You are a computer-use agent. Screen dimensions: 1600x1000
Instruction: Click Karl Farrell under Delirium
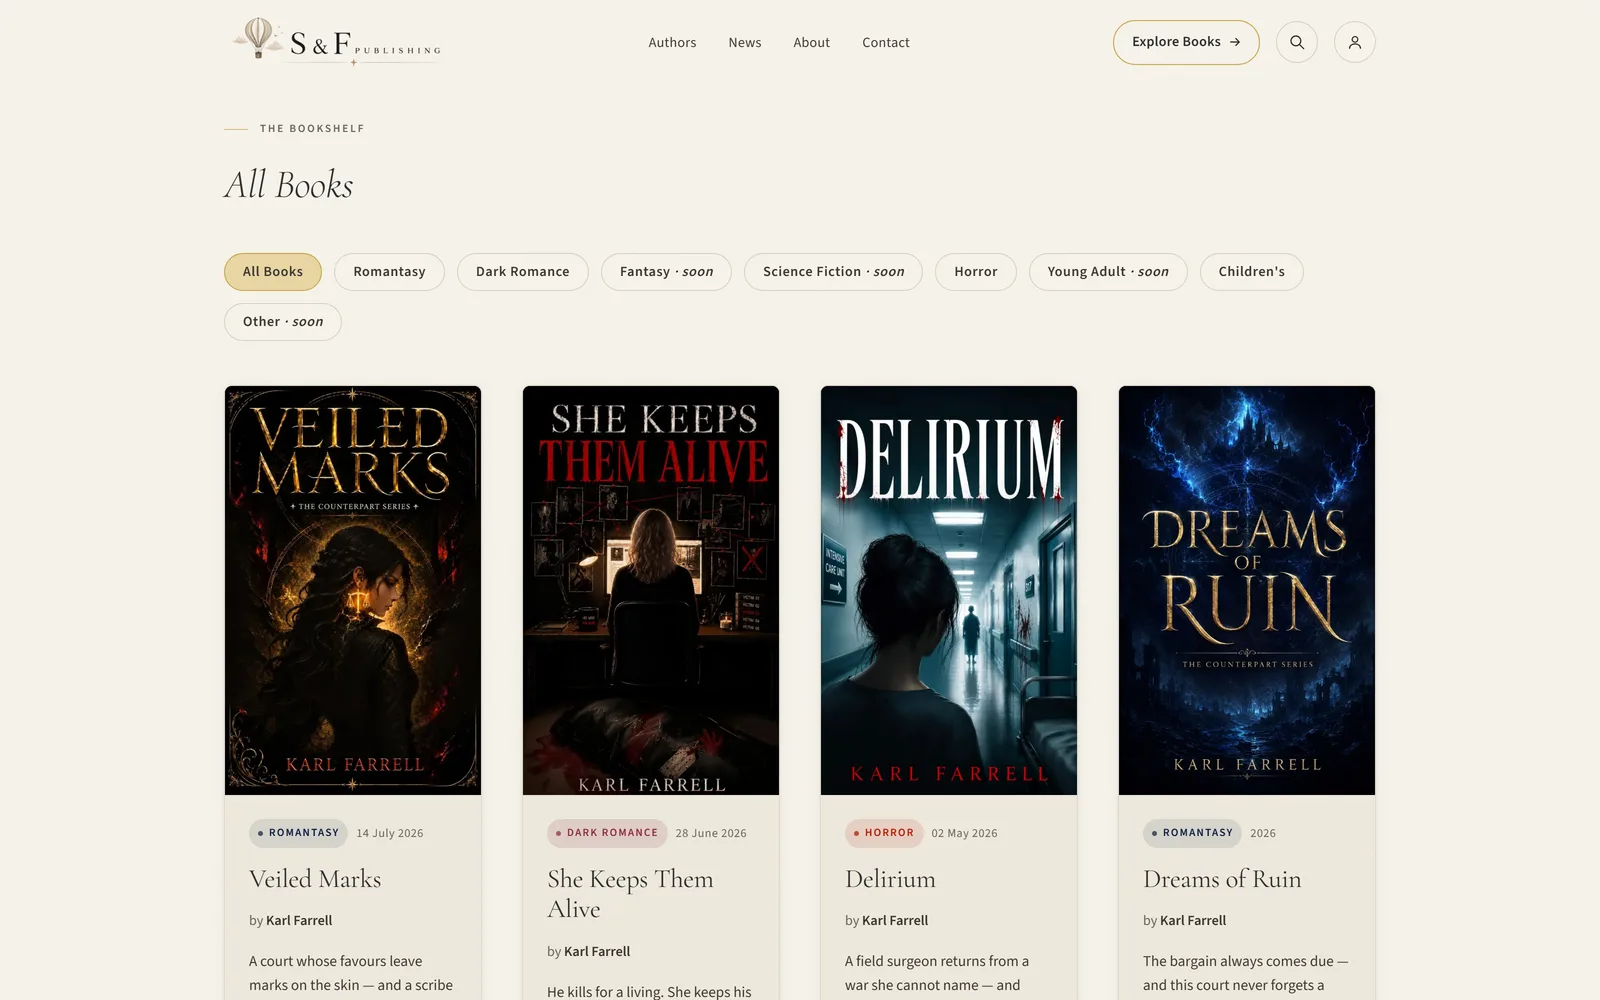point(895,921)
